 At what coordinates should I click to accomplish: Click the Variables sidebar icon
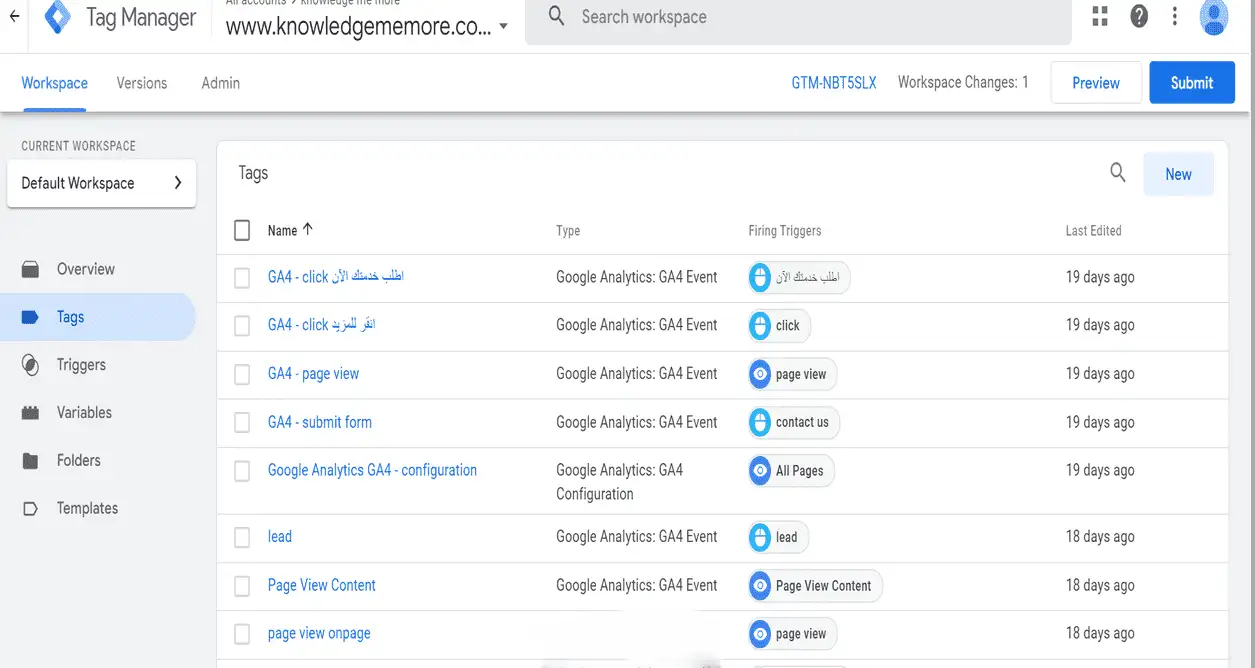(31, 412)
